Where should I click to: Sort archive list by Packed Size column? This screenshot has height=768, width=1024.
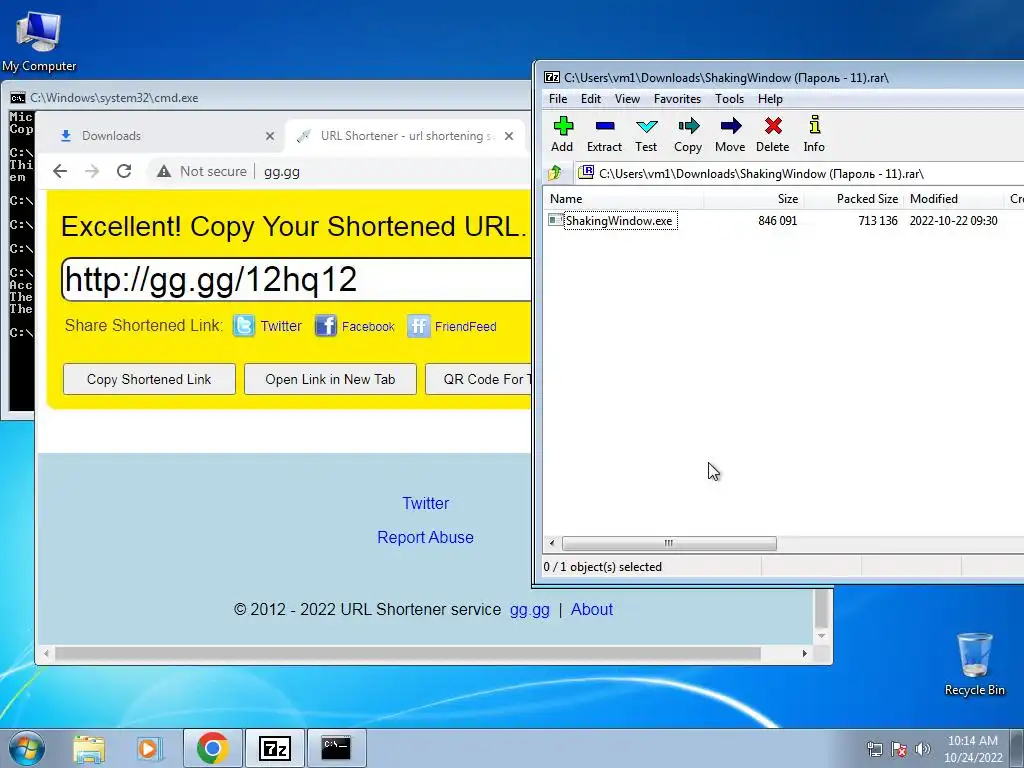pyautogui.click(x=854, y=199)
